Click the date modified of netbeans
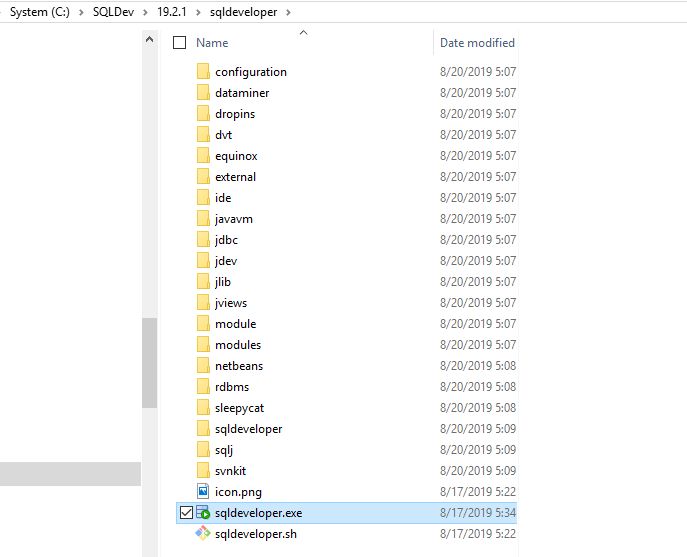Image resolution: width=687 pixels, height=557 pixels. coord(478,366)
